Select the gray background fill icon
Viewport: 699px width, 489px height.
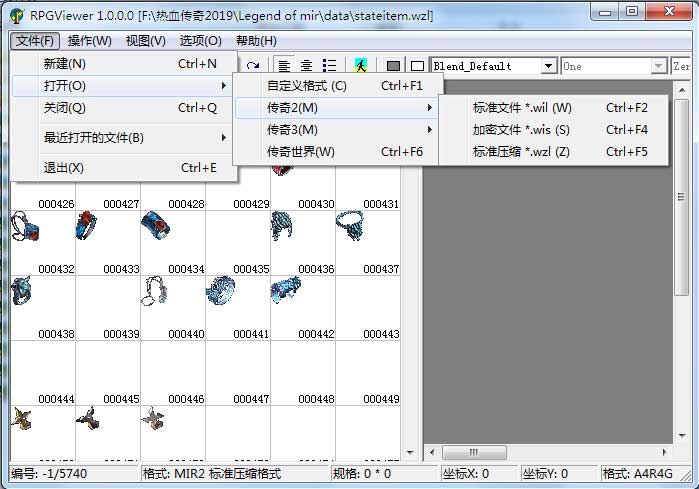pyautogui.click(x=393, y=66)
